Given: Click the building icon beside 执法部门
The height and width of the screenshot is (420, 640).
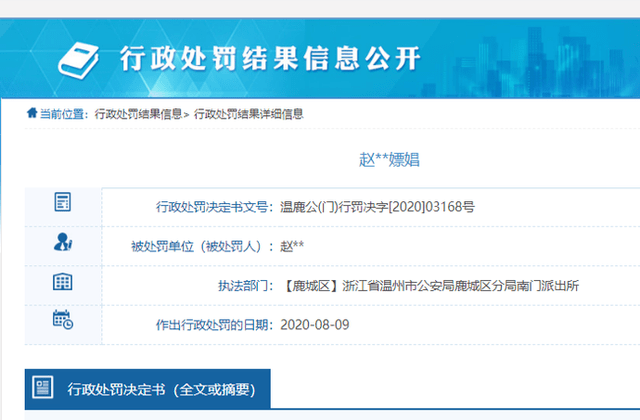Looking at the screenshot, I should tap(62, 283).
